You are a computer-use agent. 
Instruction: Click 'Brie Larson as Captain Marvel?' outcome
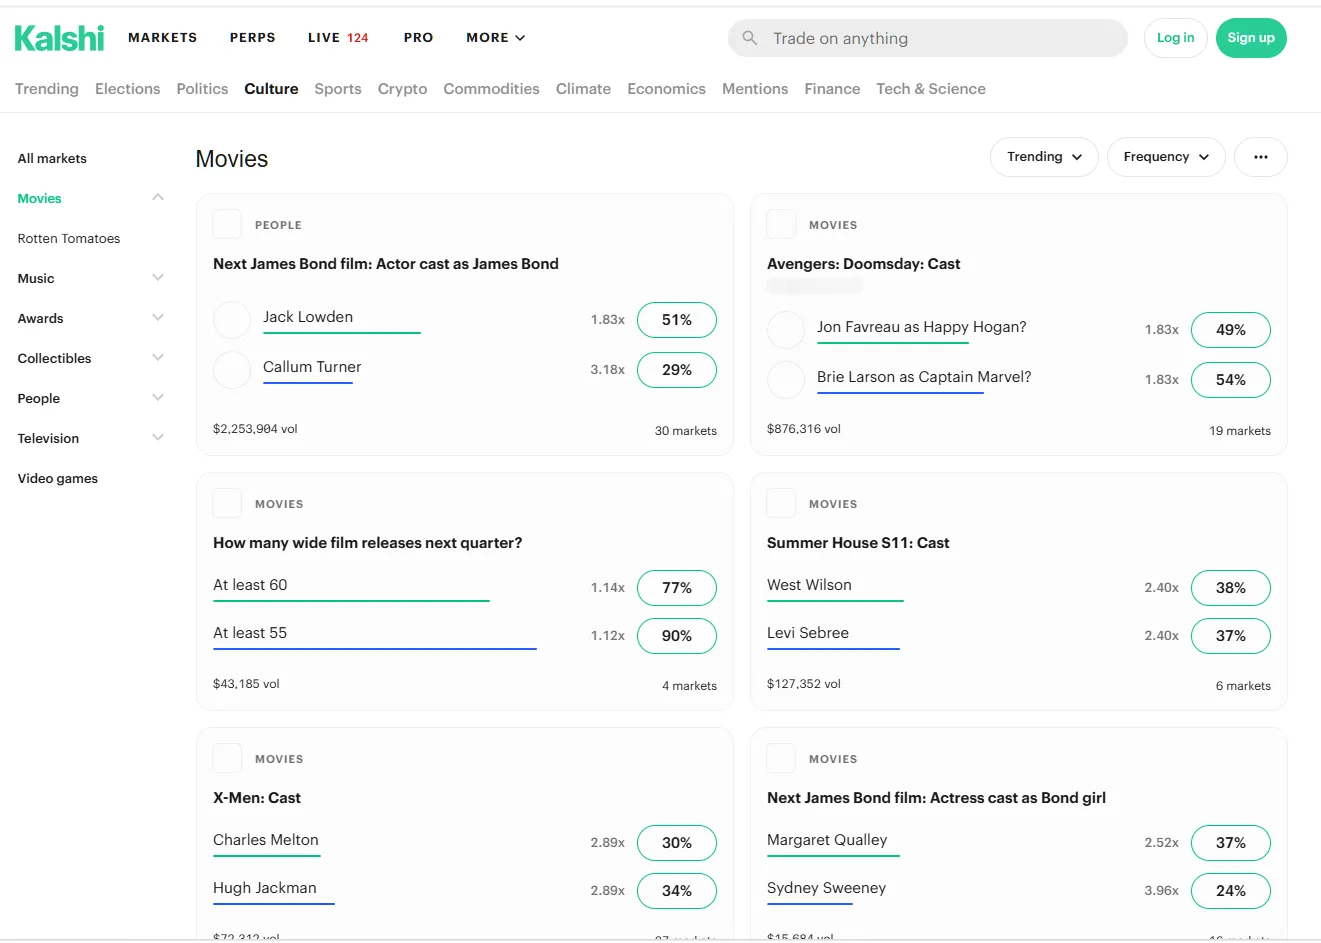[x=924, y=377]
